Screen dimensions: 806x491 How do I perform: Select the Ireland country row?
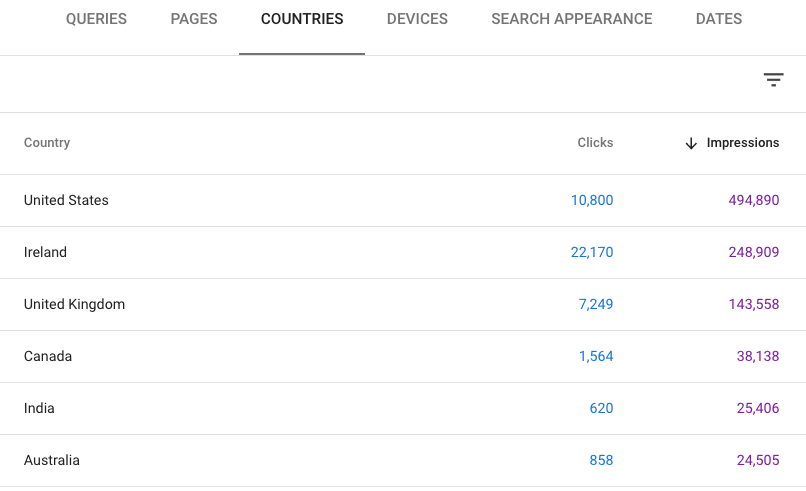click(x=45, y=252)
